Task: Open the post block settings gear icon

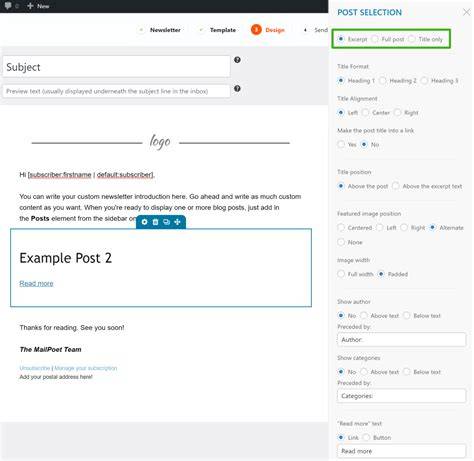Action: tap(144, 222)
